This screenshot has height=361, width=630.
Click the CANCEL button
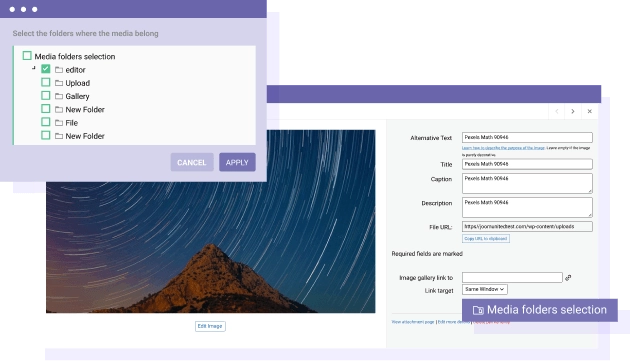pos(192,162)
